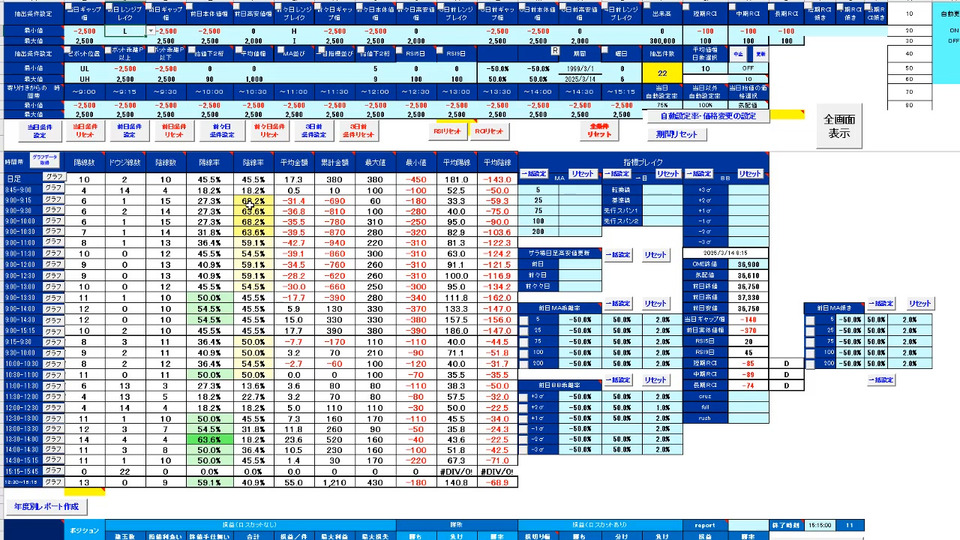The width and height of the screenshot is (960, 540).
Task: Open the グラフ button for the 15:15-15:45 row
Action: (x=53, y=471)
